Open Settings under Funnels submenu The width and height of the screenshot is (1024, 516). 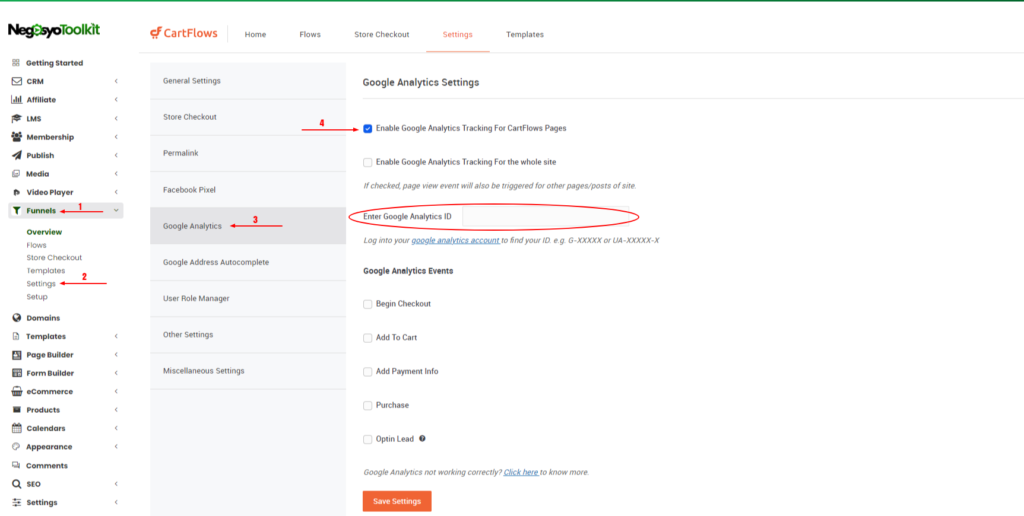coord(41,283)
